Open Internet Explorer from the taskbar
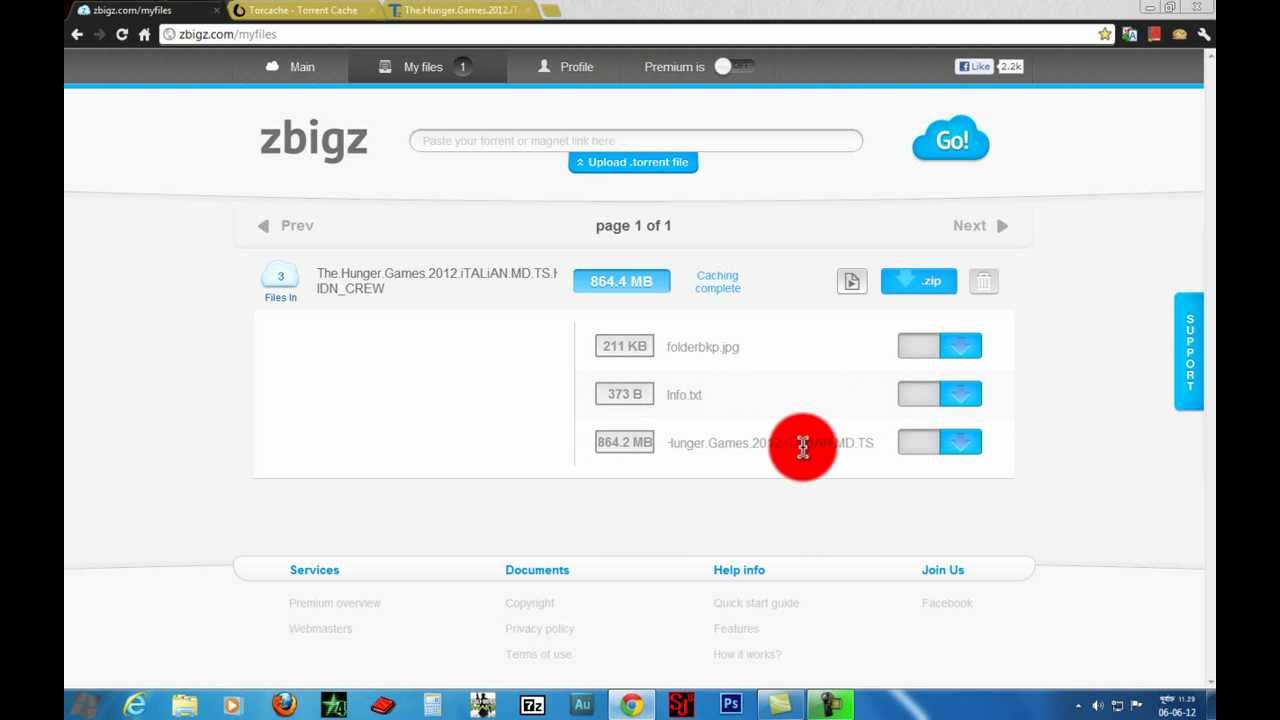The height and width of the screenshot is (720, 1280). pos(134,705)
